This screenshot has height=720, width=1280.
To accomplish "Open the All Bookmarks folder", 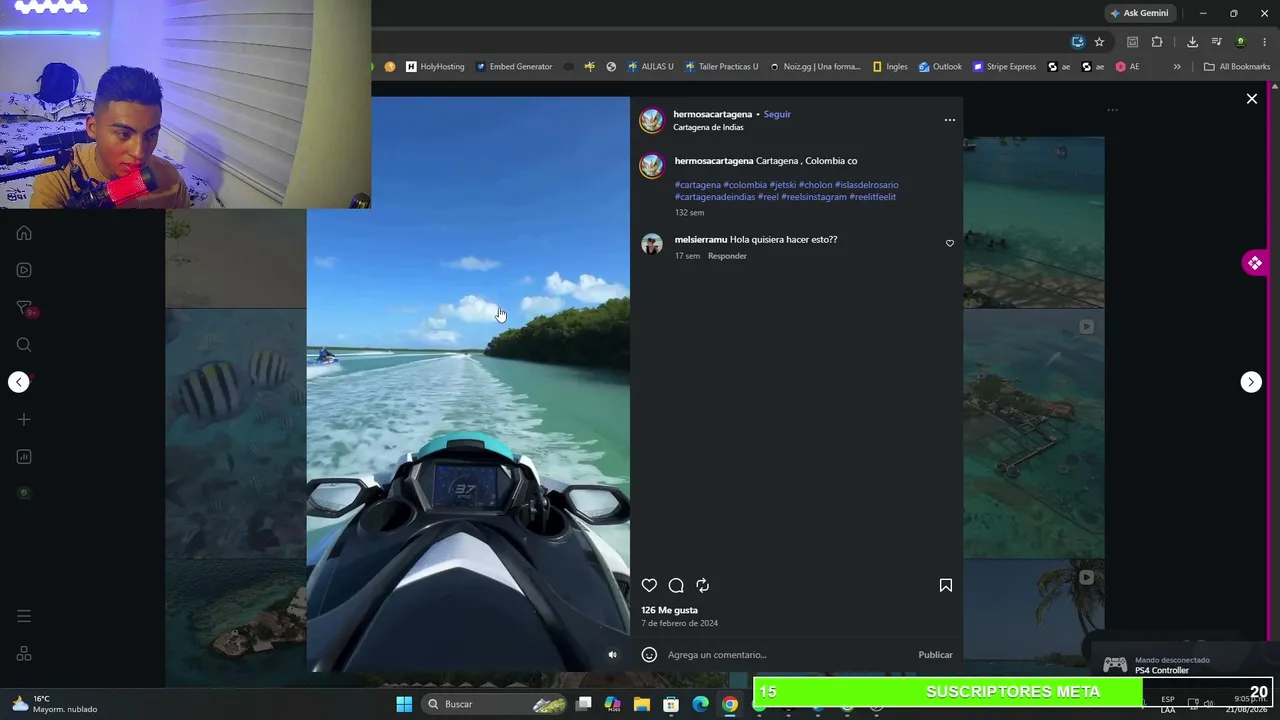I will point(1237,67).
